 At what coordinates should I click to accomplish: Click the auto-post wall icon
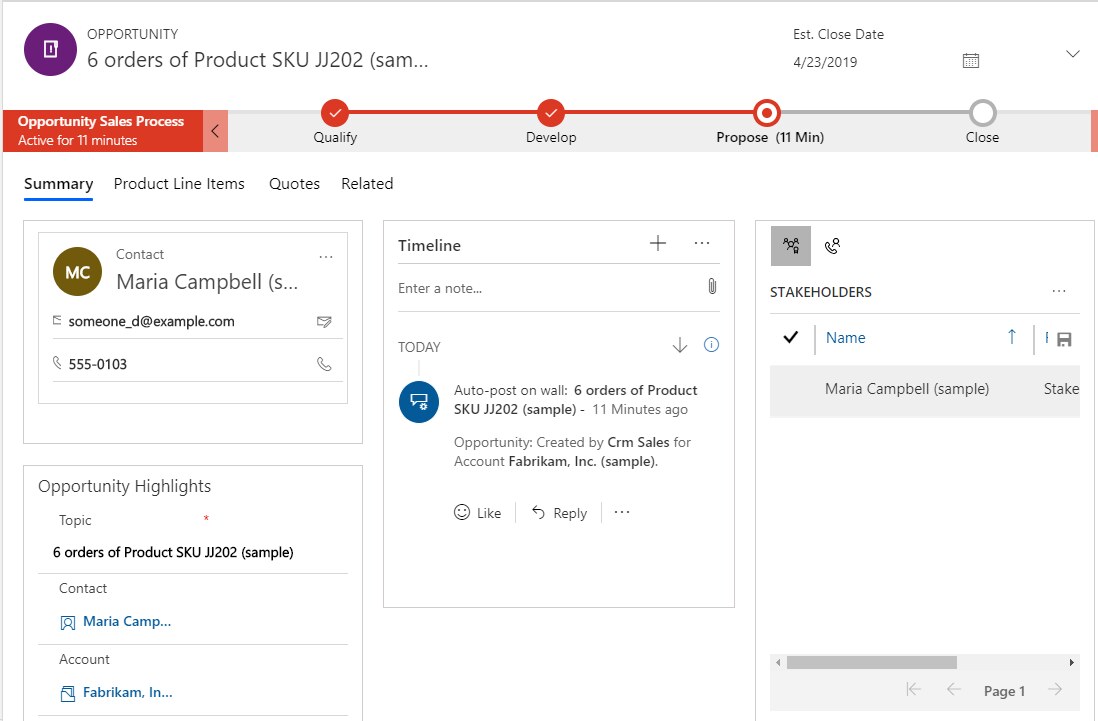pos(419,402)
